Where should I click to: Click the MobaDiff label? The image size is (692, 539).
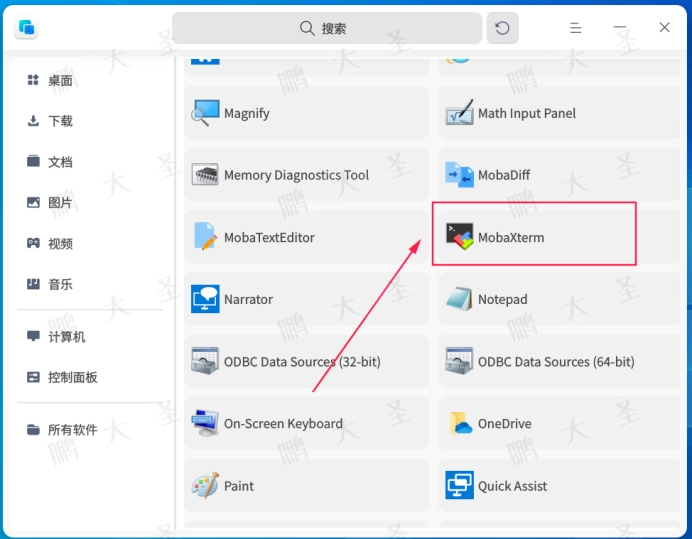coord(504,175)
